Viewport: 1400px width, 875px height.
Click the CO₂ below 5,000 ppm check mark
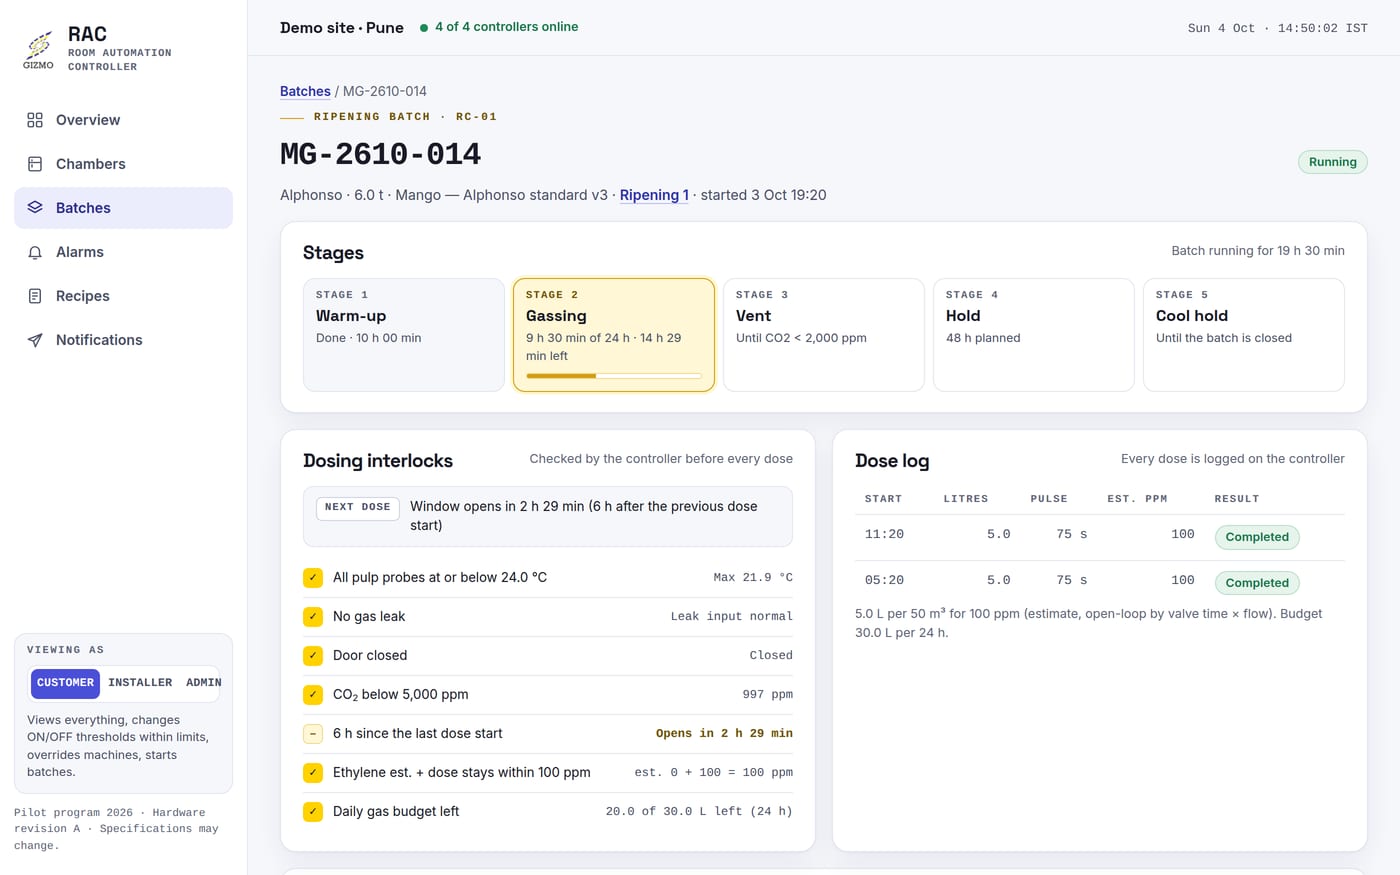313,694
